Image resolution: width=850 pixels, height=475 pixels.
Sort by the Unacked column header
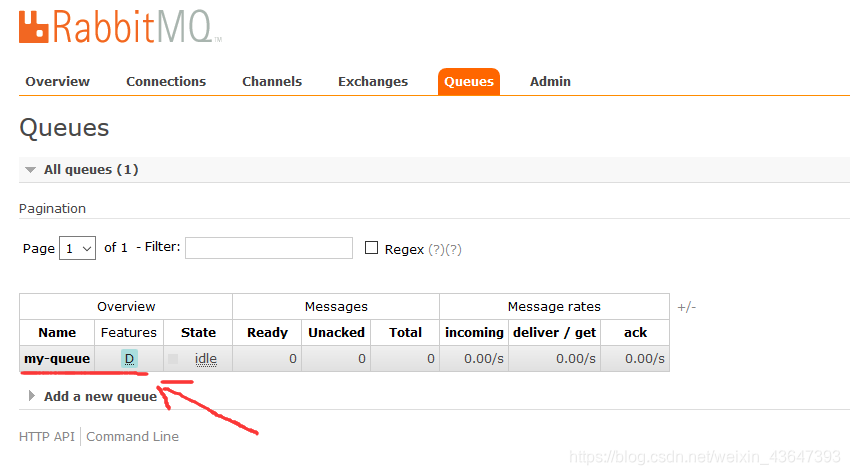pyautogui.click(x=336, y=332)
